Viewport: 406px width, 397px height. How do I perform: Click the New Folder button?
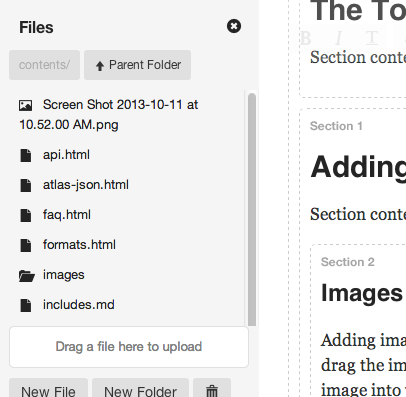(x=140, y=388)
